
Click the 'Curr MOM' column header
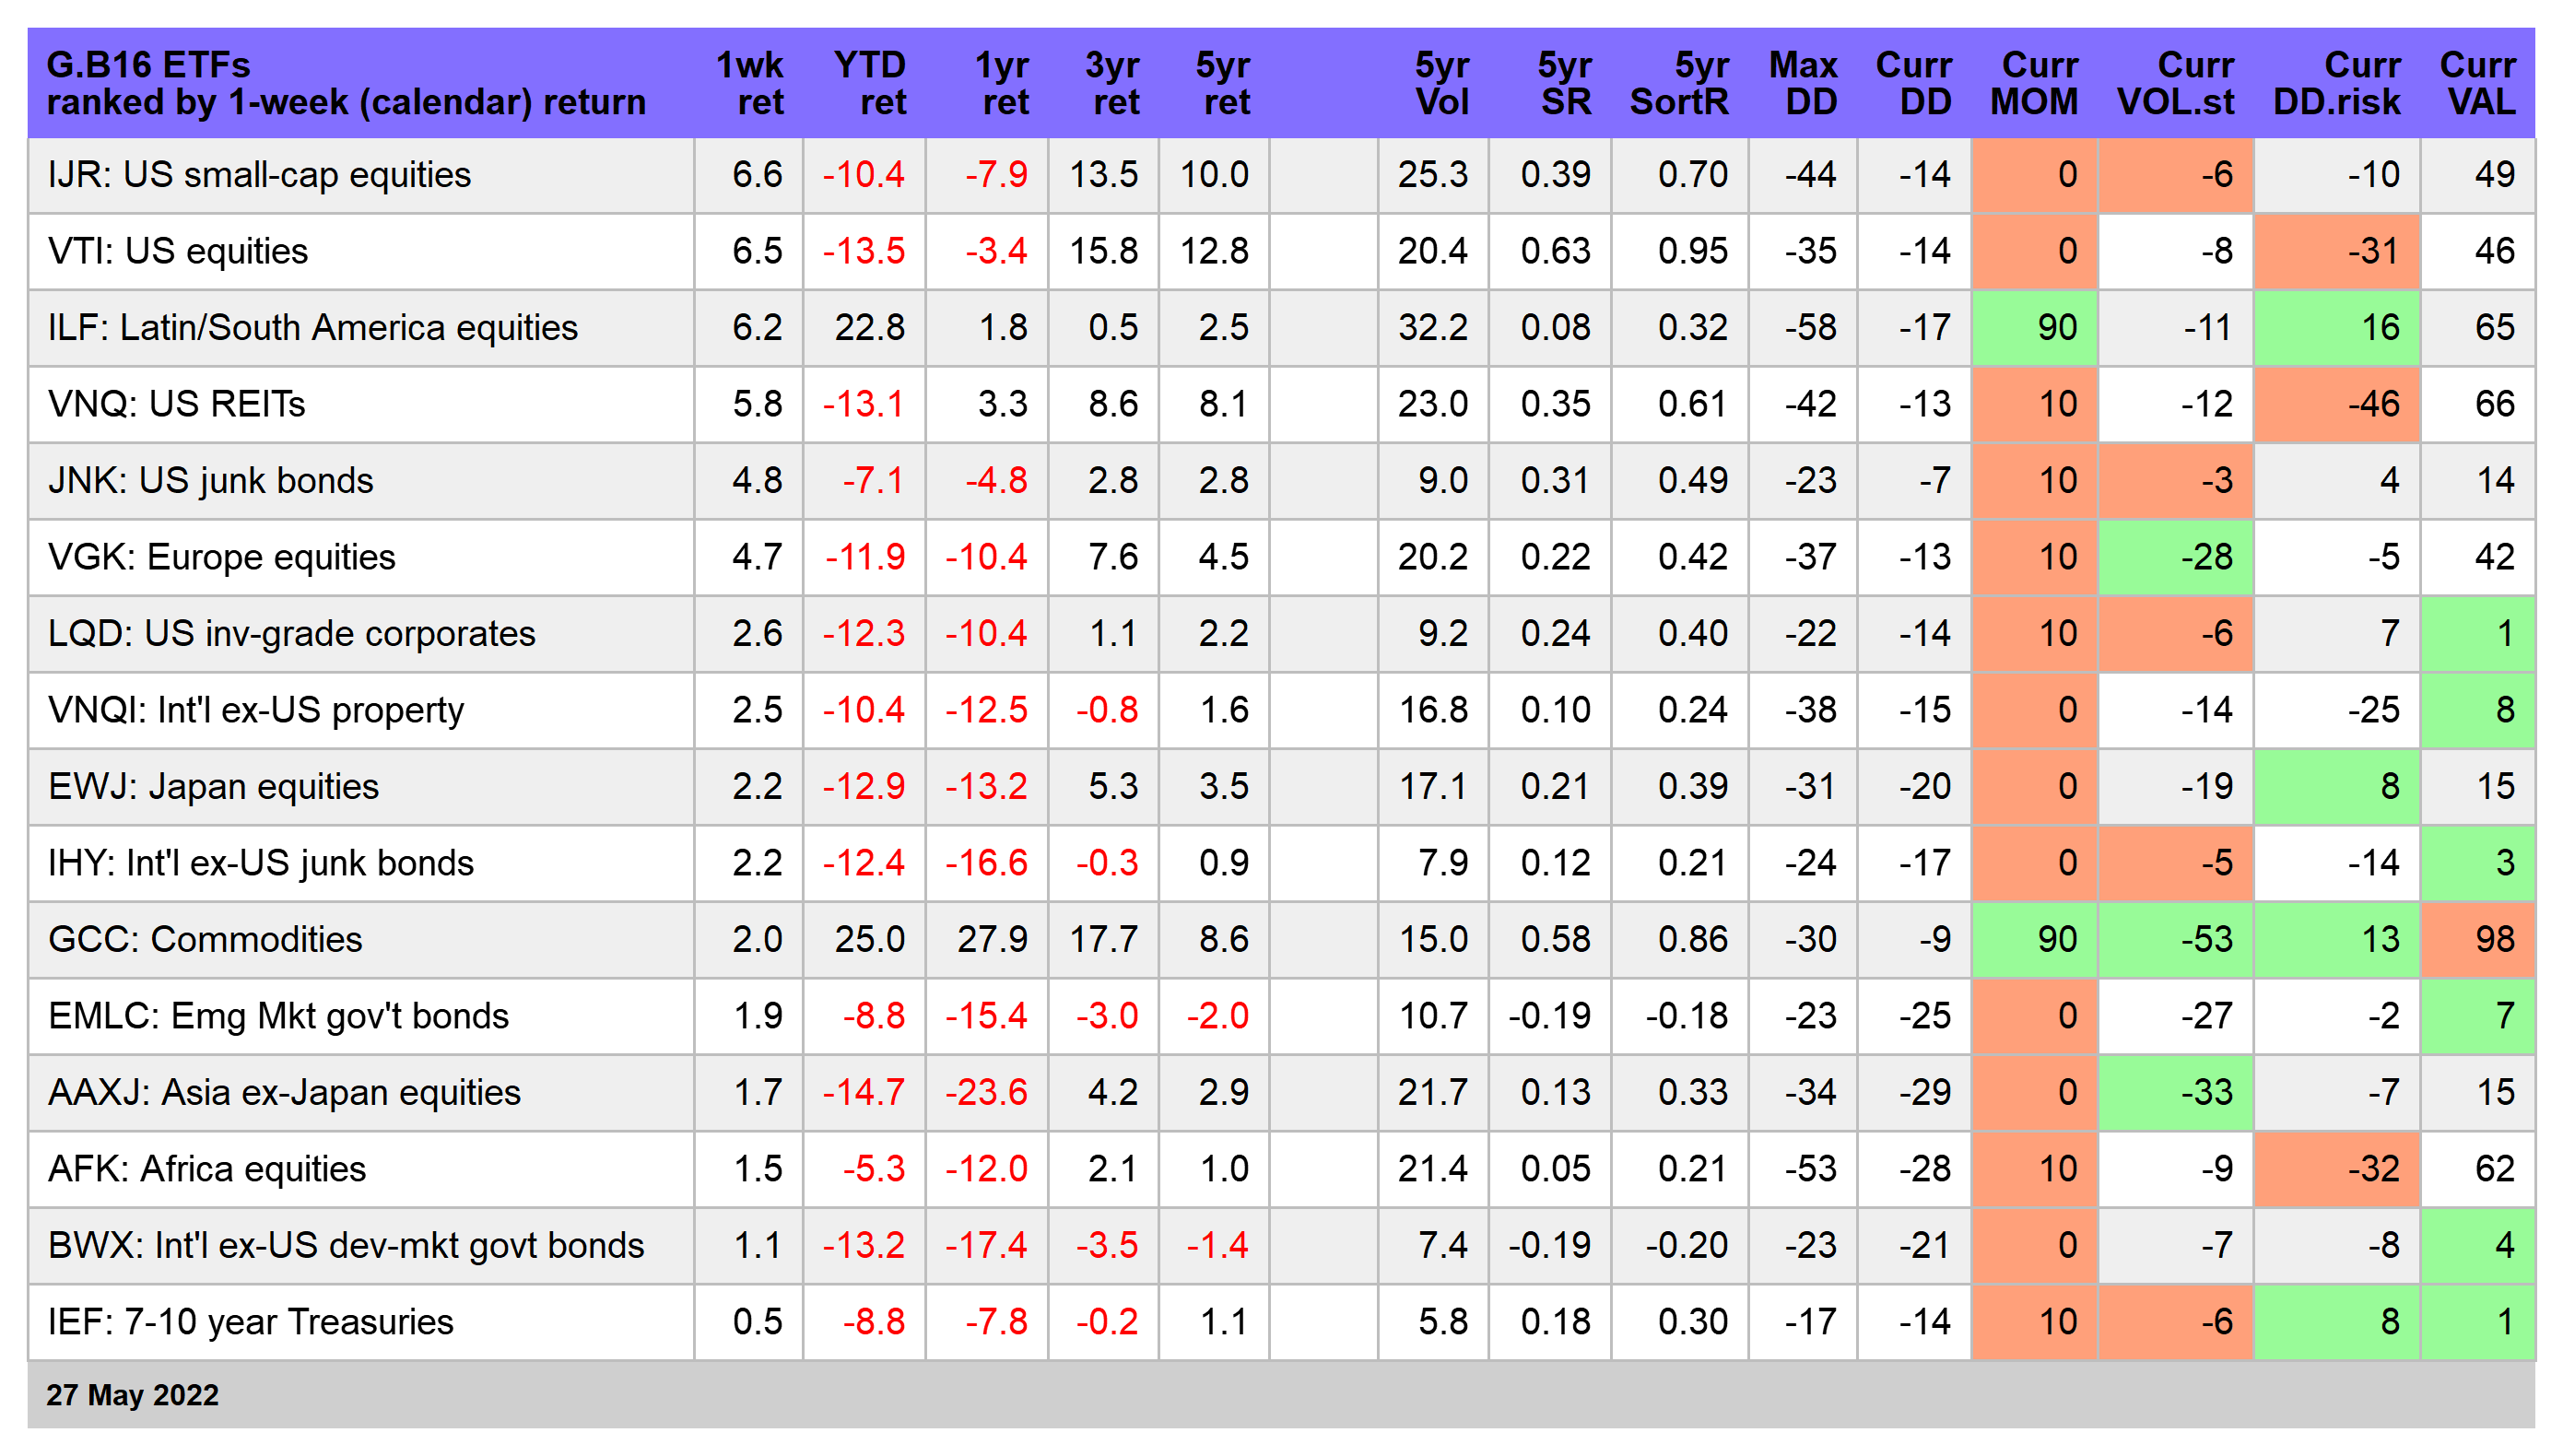2034,83
